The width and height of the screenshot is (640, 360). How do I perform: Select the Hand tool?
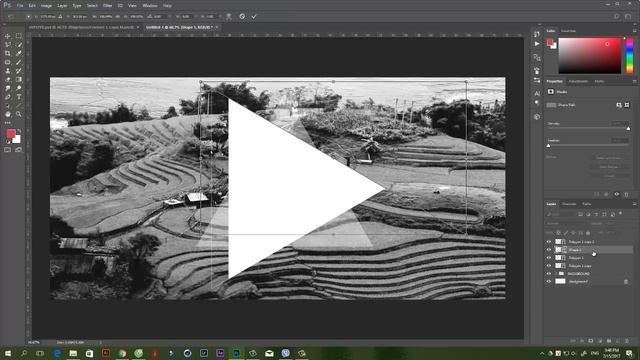(x=8, y=114)
